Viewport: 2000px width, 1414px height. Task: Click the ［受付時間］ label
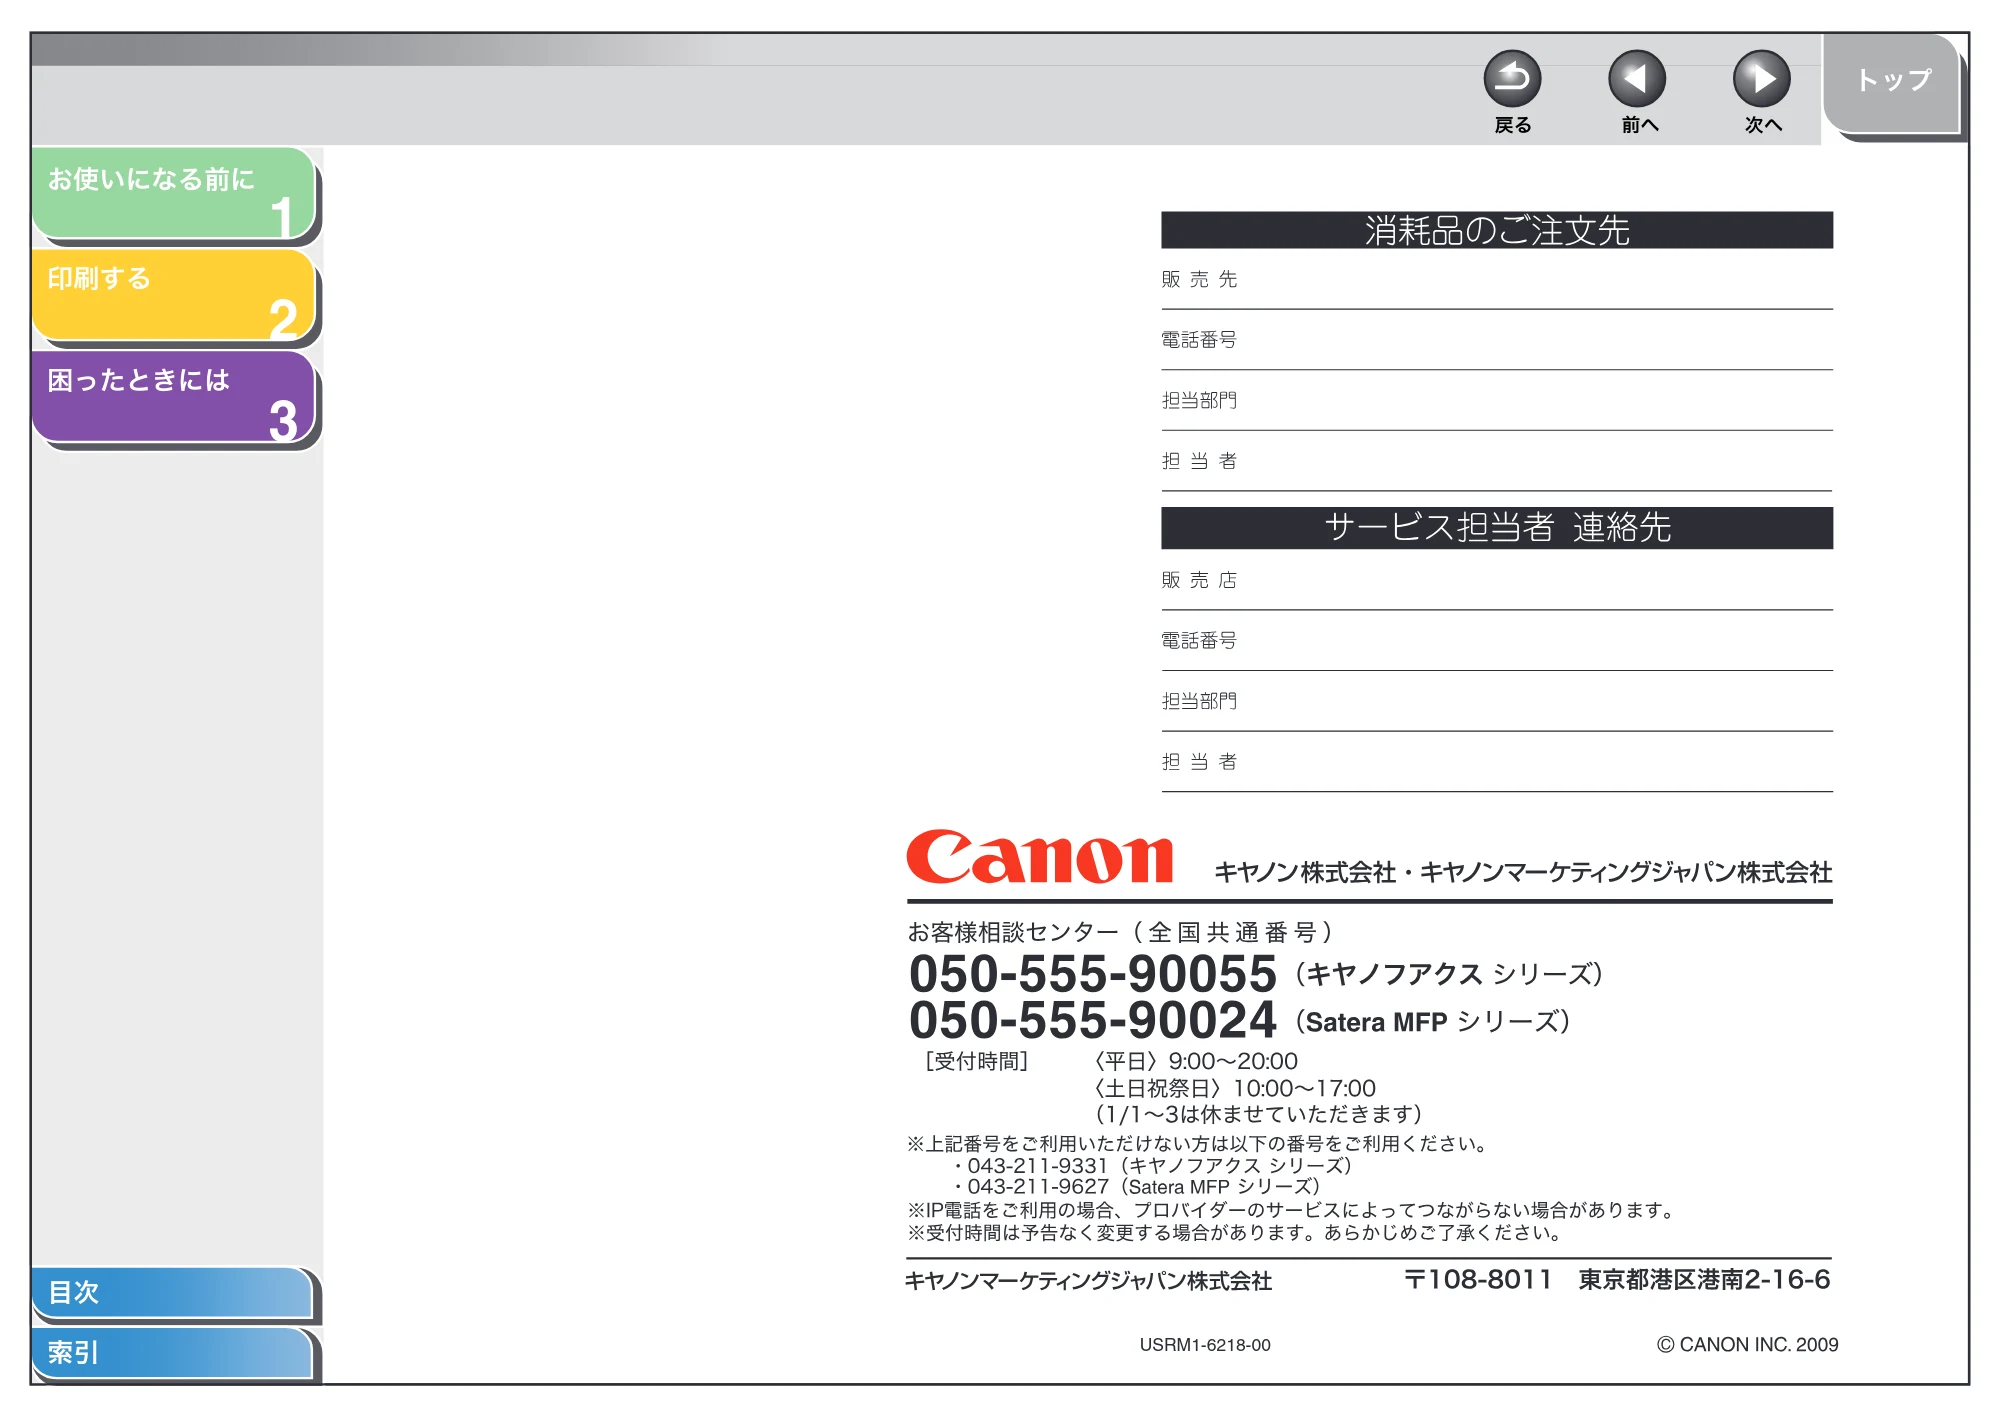pos(976,1061)
